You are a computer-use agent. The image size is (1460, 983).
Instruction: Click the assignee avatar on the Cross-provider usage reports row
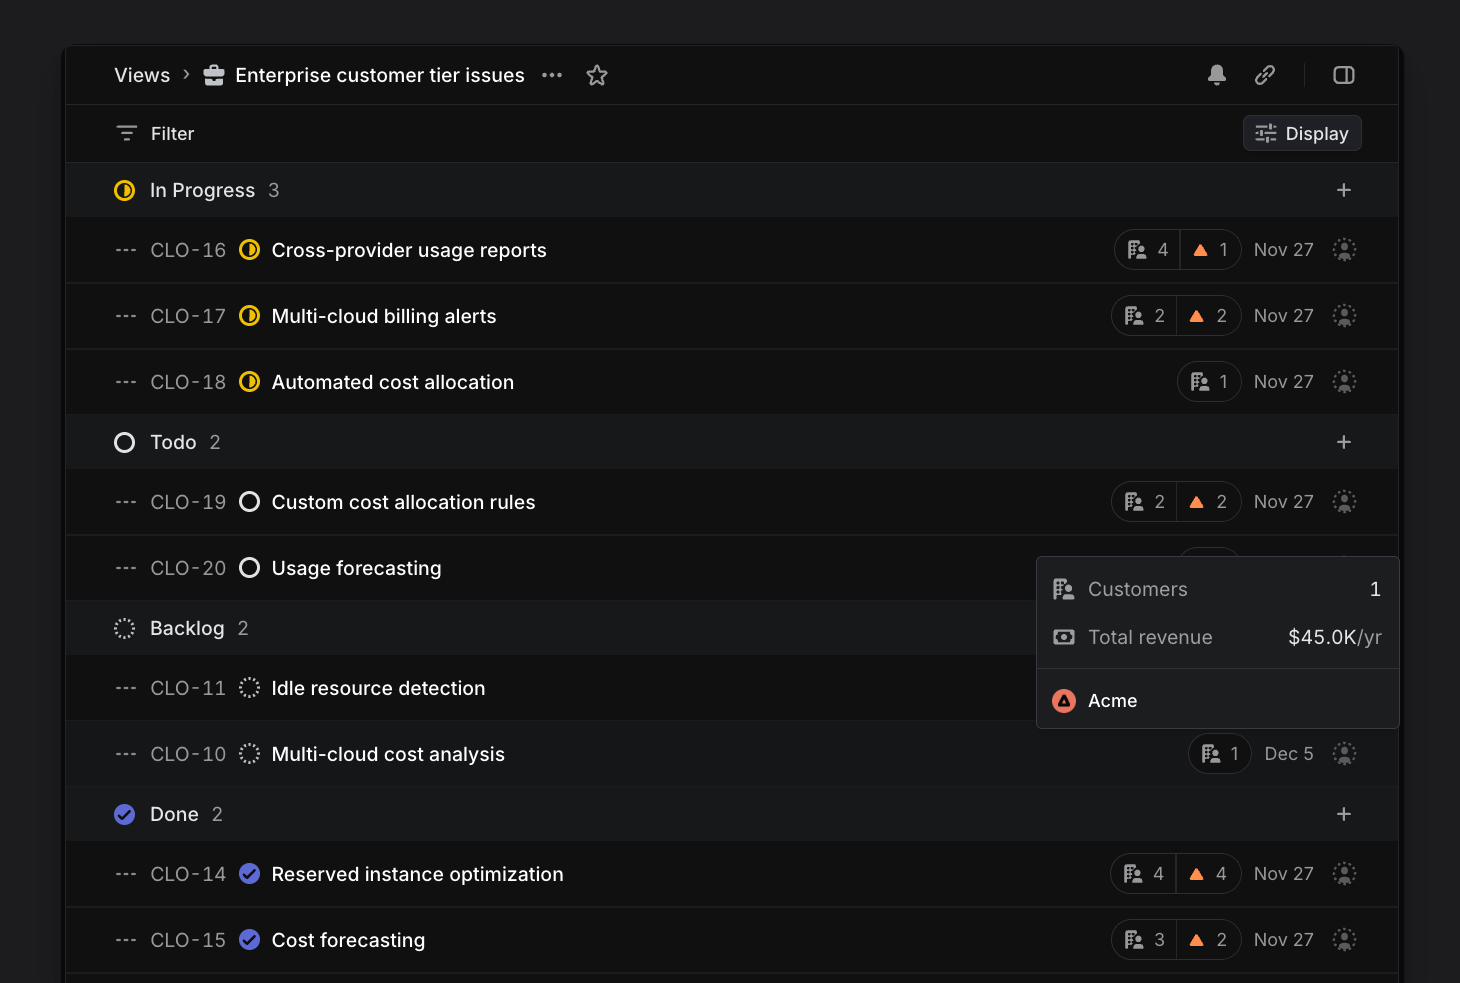pyautogui.click(x=1344, y=249)
